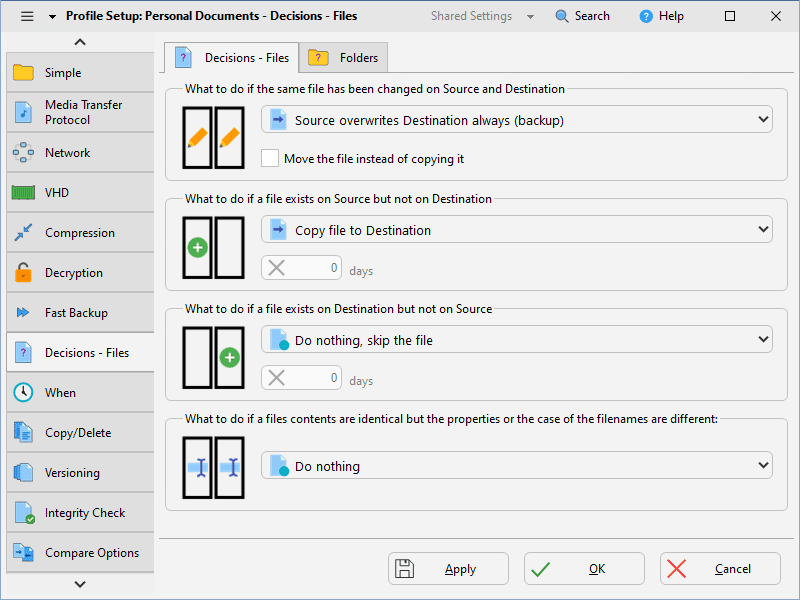Enable Move the file instead of copying
The image size is (800, 600).
click(x=270, y=158)
